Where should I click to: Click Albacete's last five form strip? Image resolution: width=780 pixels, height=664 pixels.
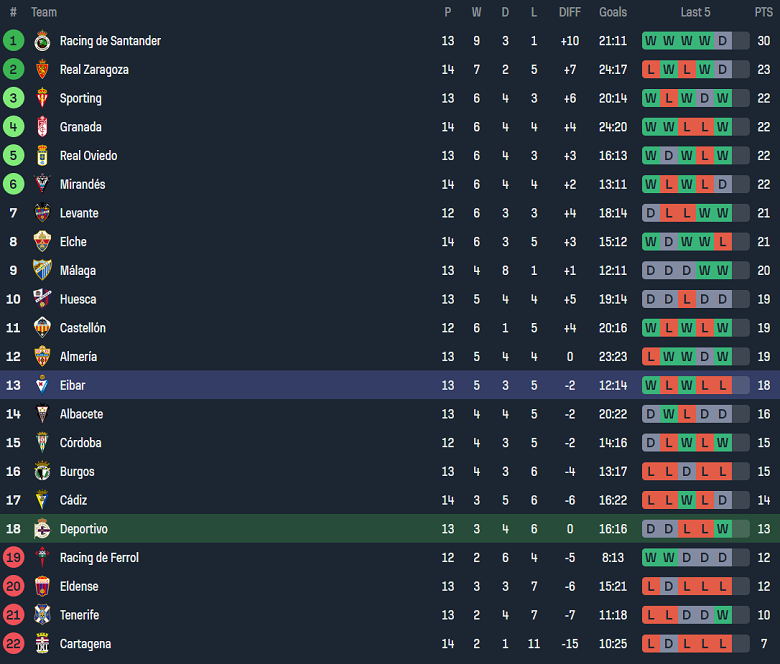tap(695, 414)
